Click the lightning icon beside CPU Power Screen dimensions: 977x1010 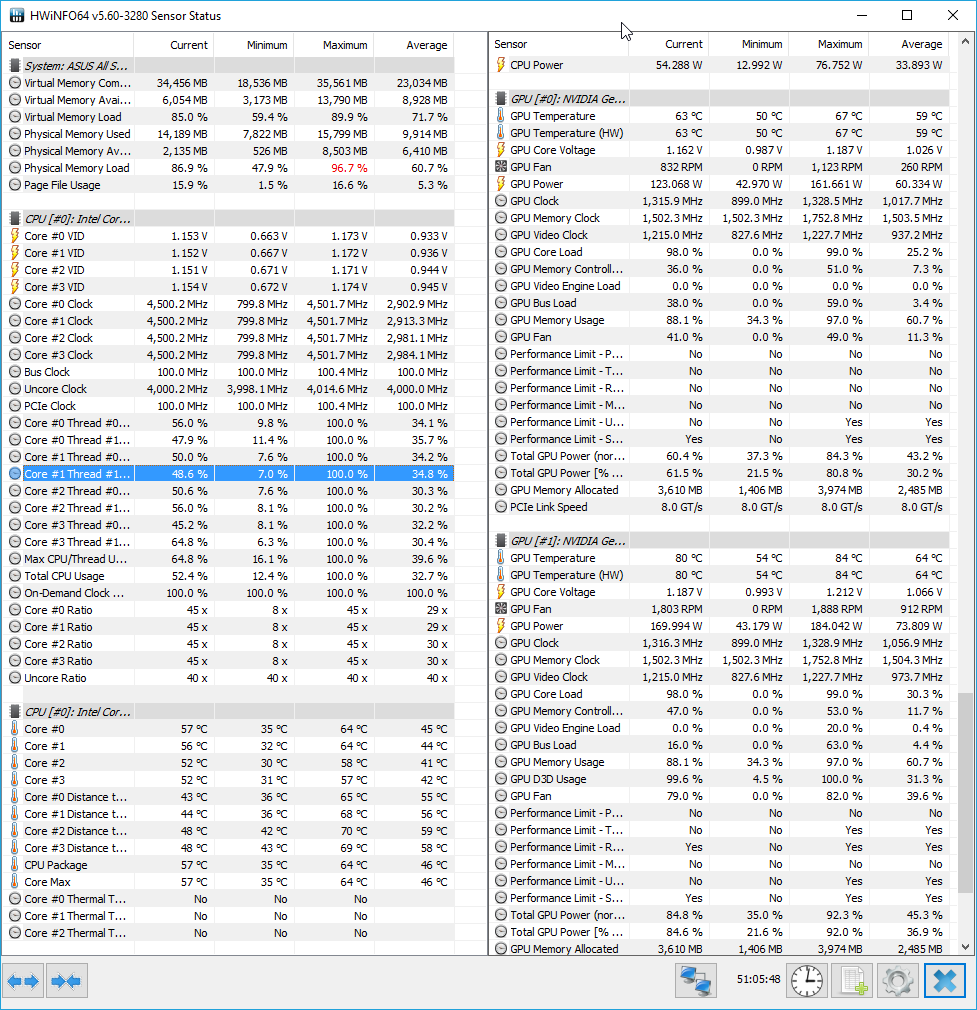(x=501, y=65)
